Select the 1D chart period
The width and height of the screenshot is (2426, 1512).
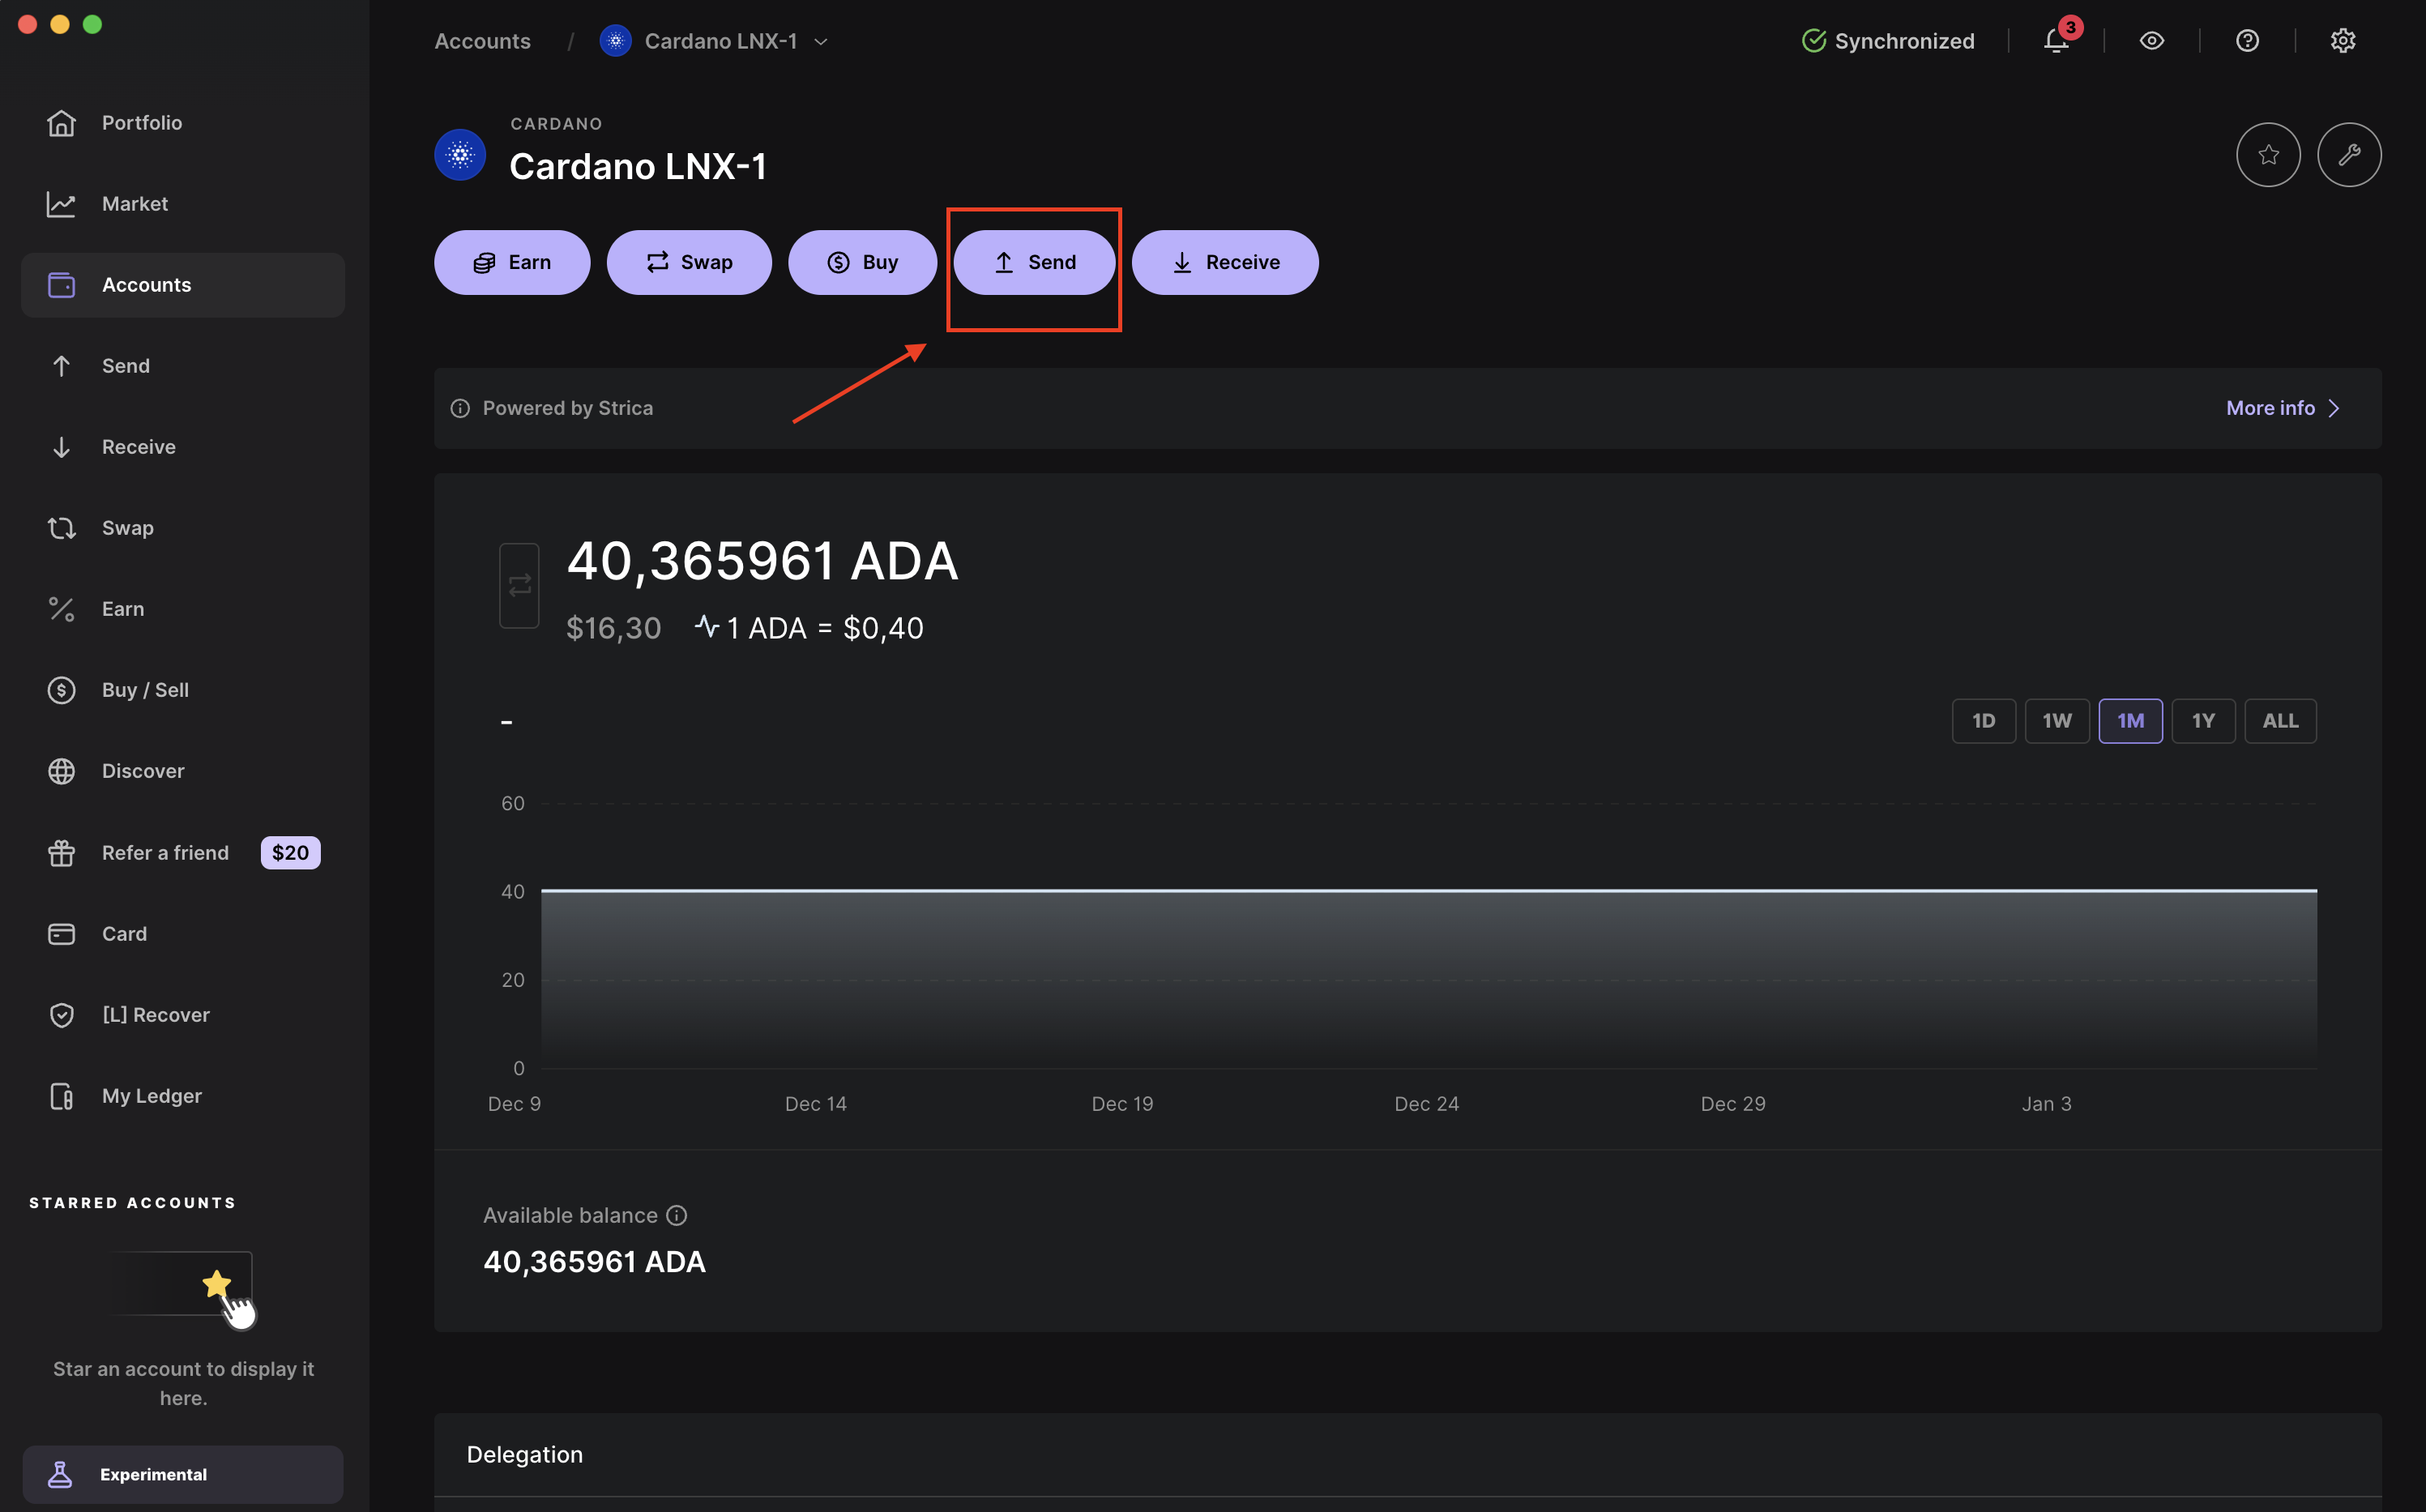[1984, 720]
